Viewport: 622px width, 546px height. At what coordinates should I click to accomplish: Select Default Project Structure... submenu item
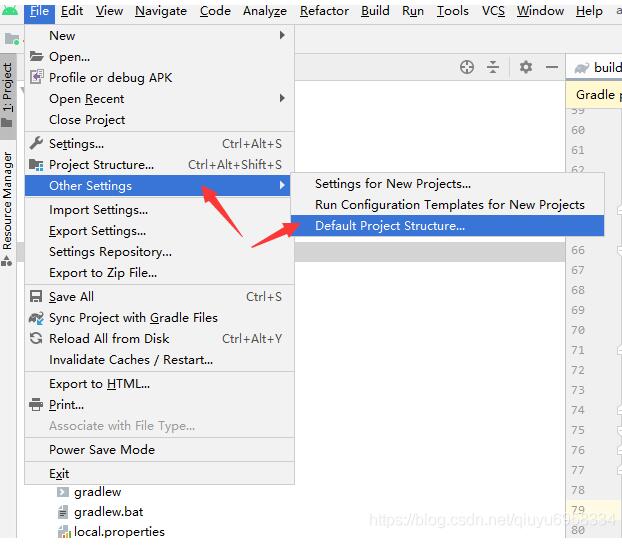pos(447,226)
